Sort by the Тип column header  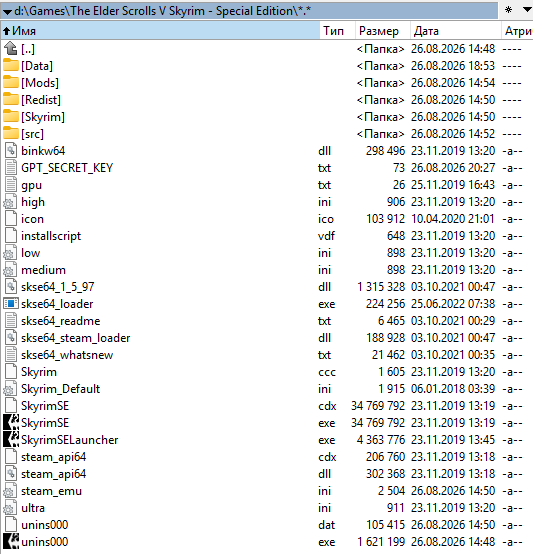[x=338, y=31]
